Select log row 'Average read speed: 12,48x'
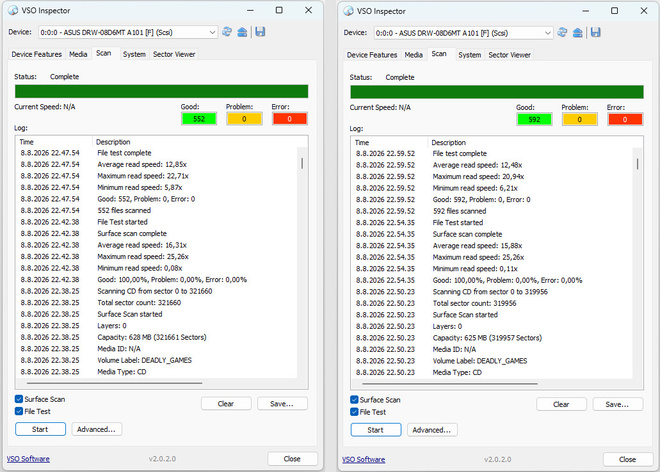The width and height of the screenshot is (660, 472). (x=493, y=165)
